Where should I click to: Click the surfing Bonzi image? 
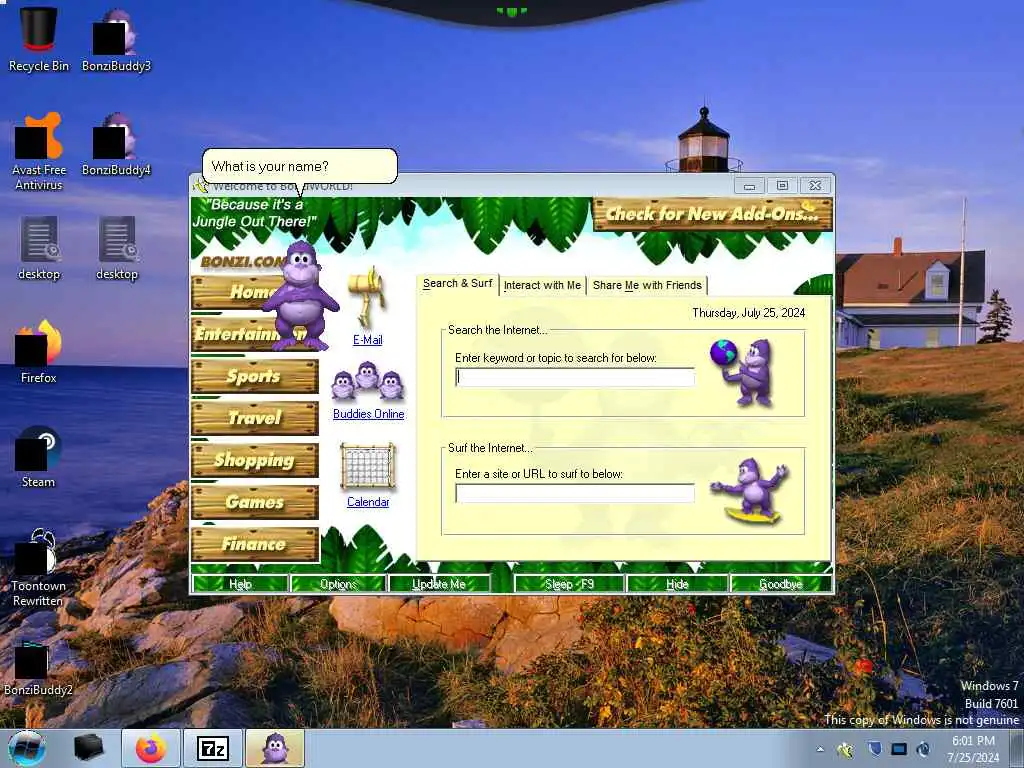[x=751, y=491]
